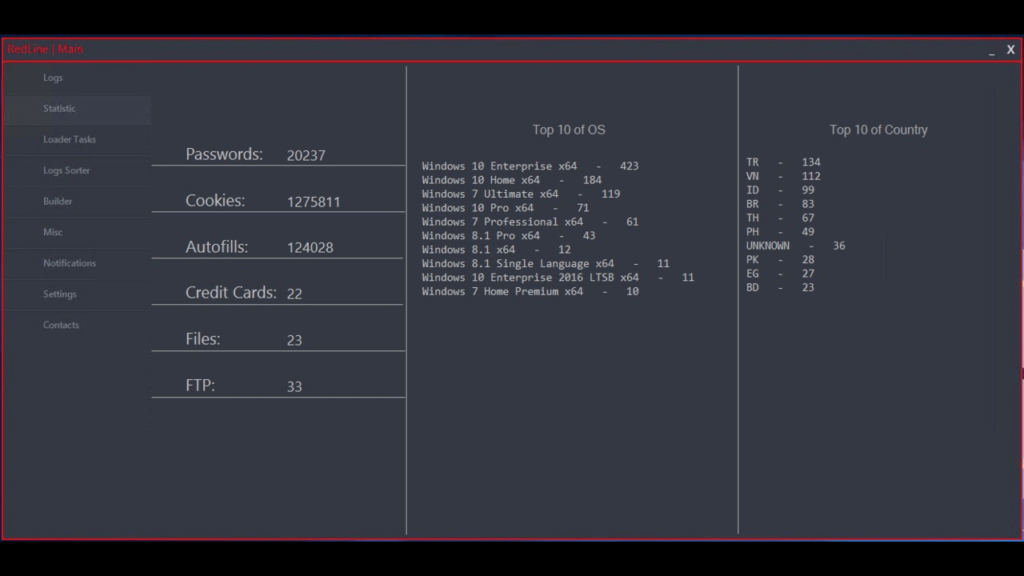Select the Windows 10 Enterprise 2016 LTSB row
The image size is (1024, 576).
pyautogui.click(x=558, y=278)
